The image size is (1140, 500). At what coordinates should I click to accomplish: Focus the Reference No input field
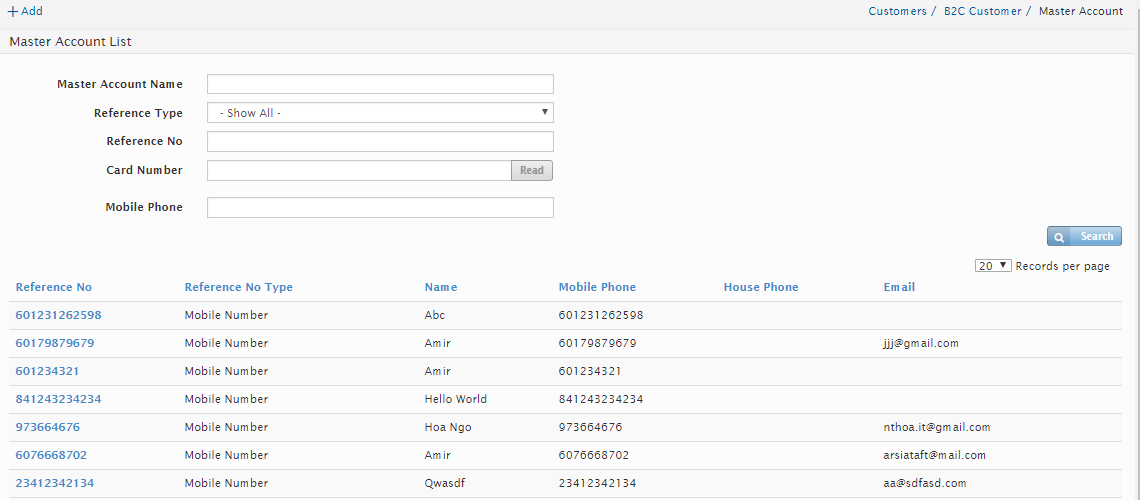[x=380, y=141]
